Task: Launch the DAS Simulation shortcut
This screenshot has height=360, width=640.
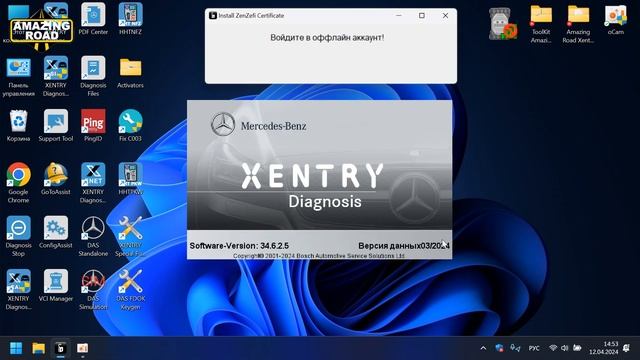Action: click(x=93, y=289)
